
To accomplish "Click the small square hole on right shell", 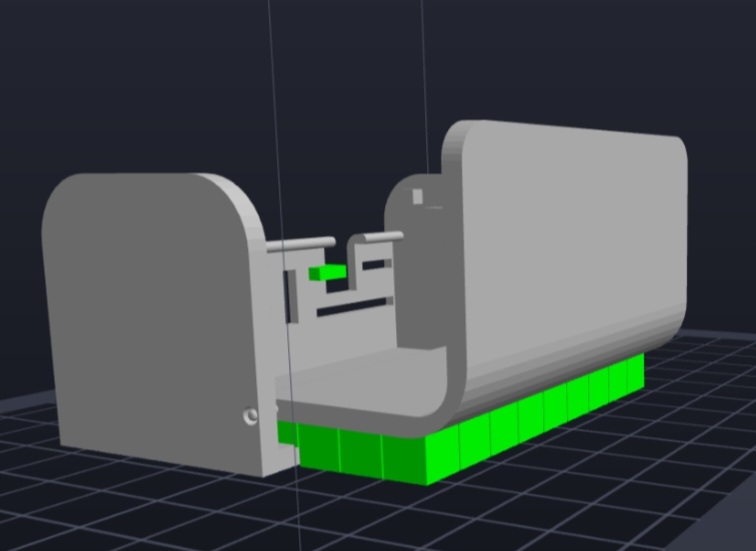I will 418,196.
